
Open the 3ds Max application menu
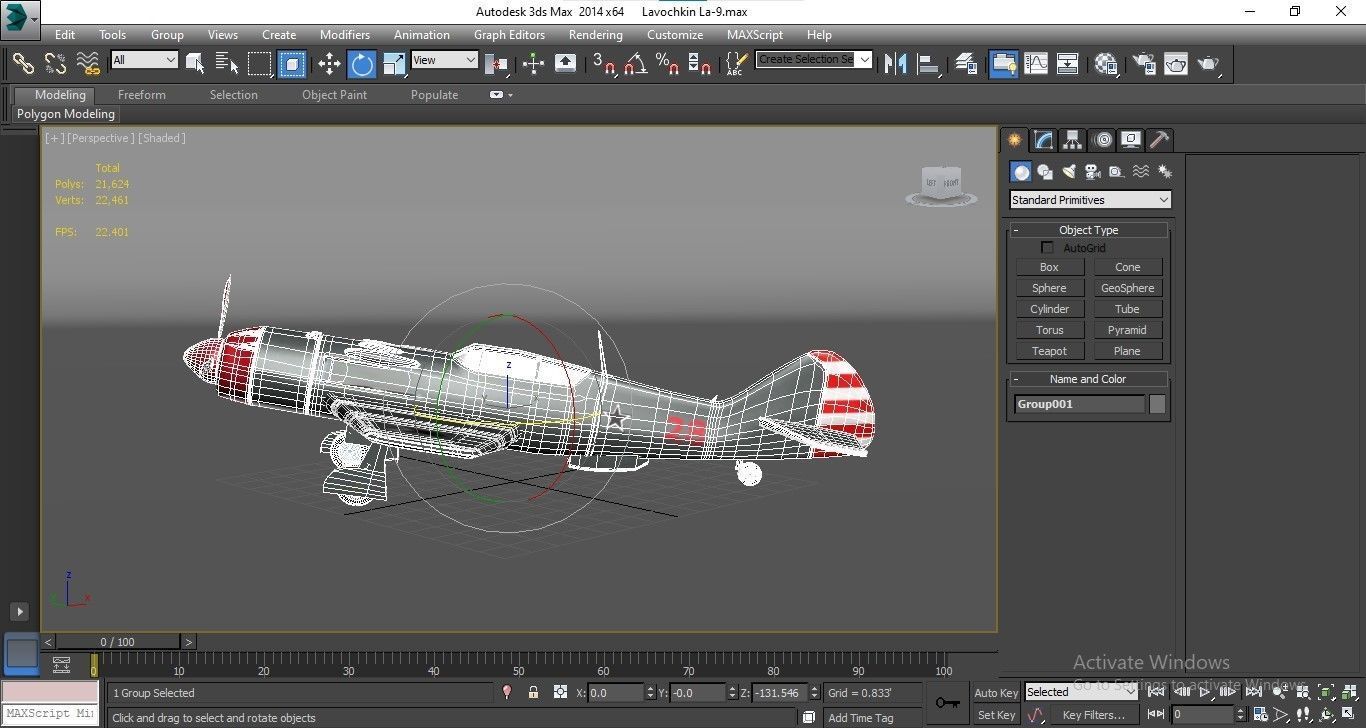(20, 17)
